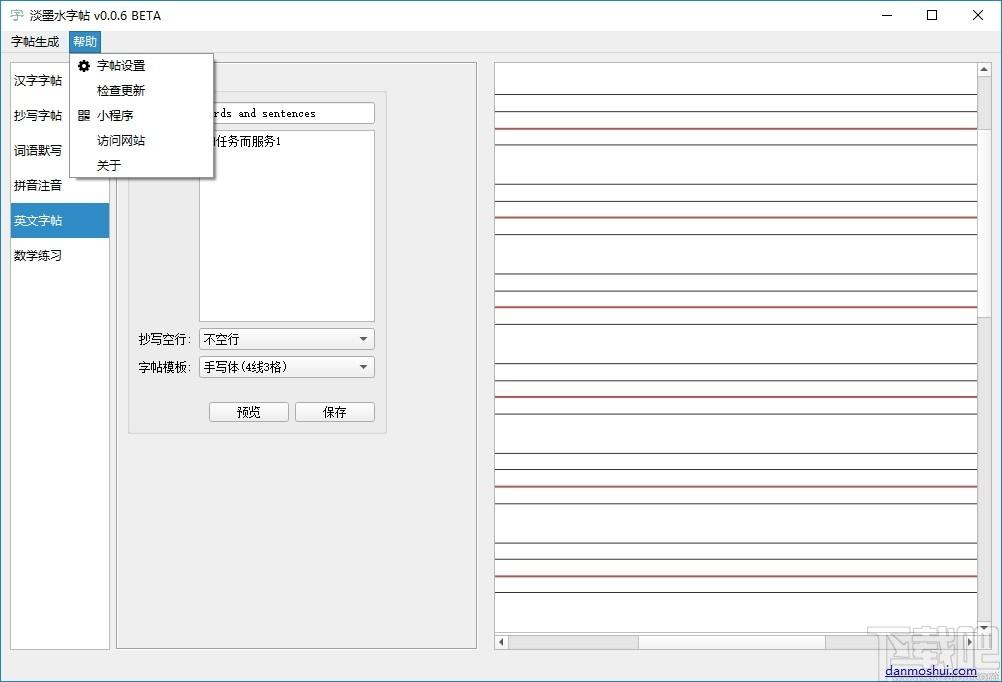
Task: Click the preview vertical scrollbar down arrow
Action: (x=984, y=628)
